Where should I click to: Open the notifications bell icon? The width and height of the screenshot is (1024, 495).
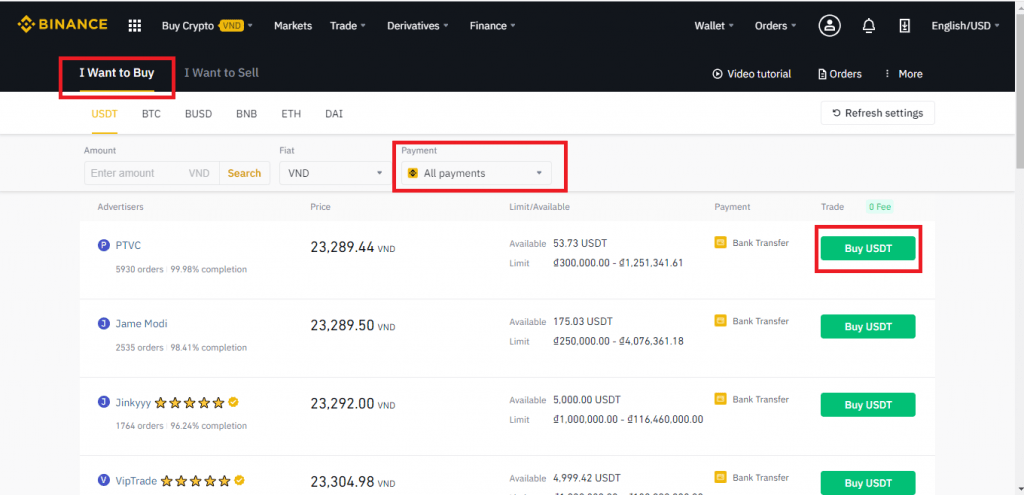coord(869,25)
